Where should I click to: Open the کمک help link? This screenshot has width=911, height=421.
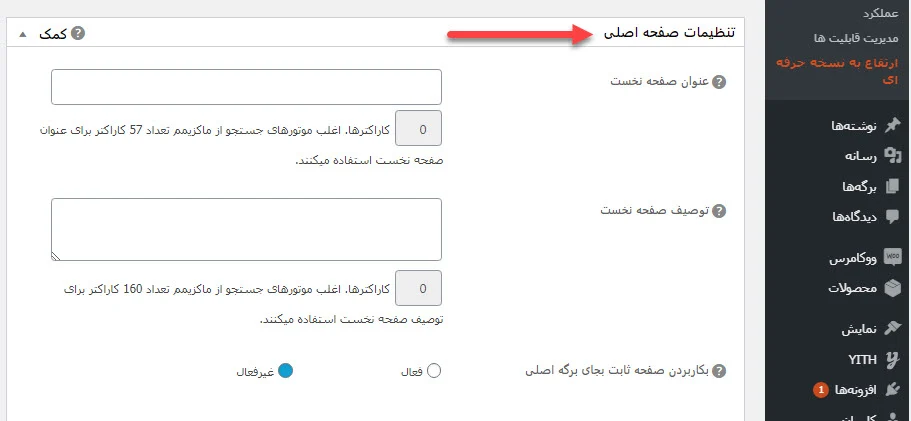tap(62, 33)
